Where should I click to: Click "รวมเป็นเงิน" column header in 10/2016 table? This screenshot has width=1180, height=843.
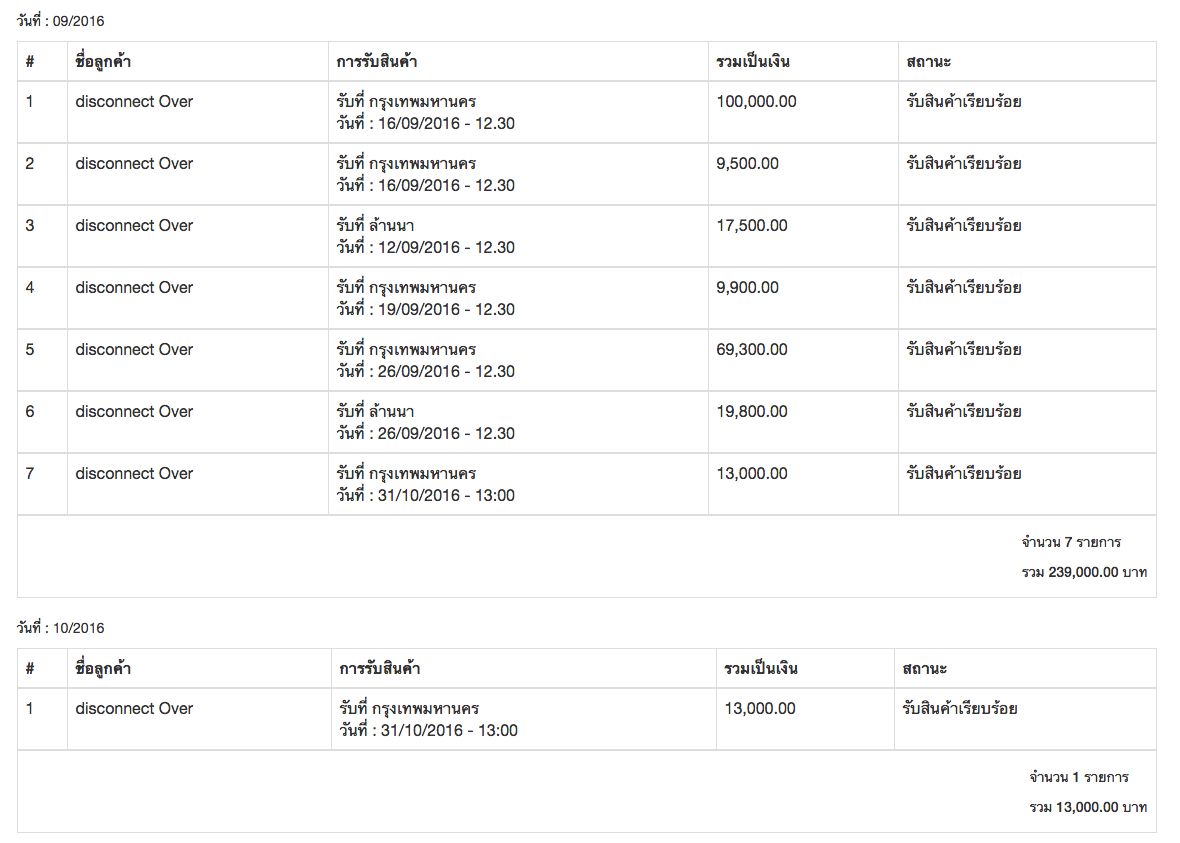(761, 669)
